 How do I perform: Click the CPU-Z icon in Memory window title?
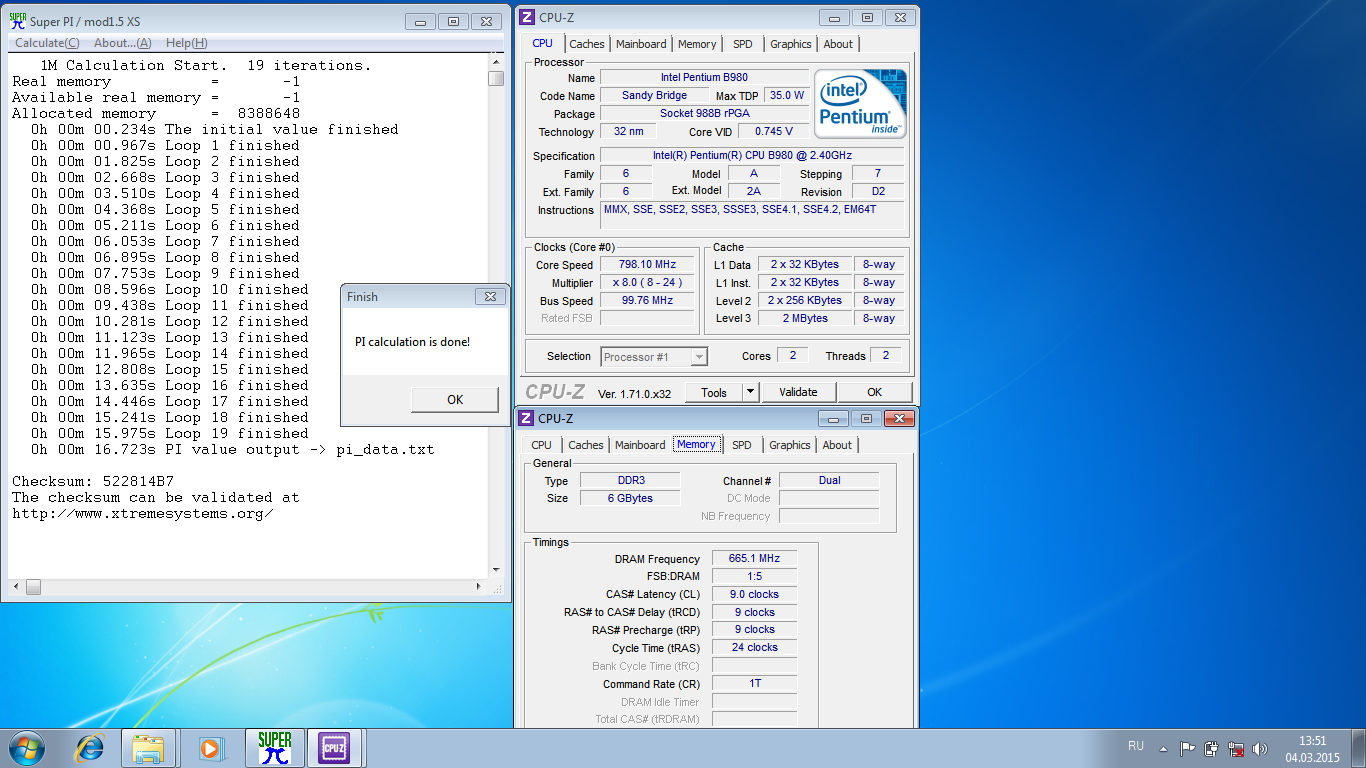point(527,418)
